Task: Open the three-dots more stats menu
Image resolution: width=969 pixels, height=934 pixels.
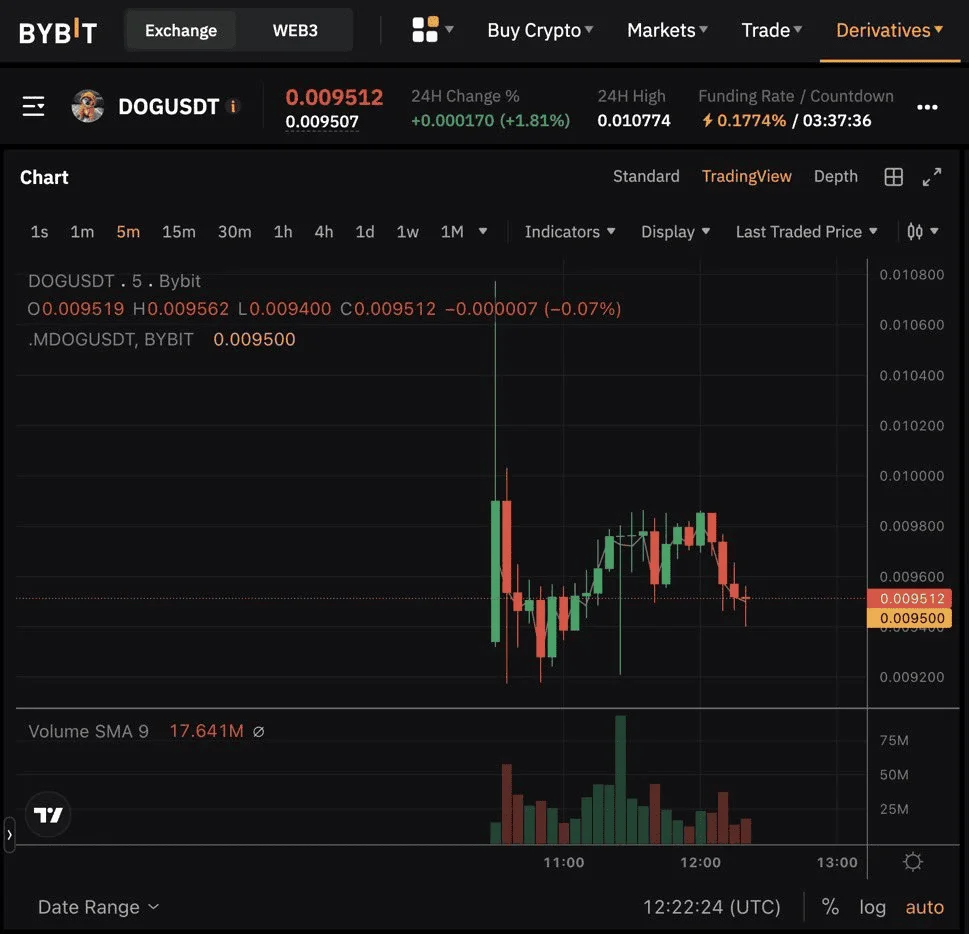Action: [927, 108]
